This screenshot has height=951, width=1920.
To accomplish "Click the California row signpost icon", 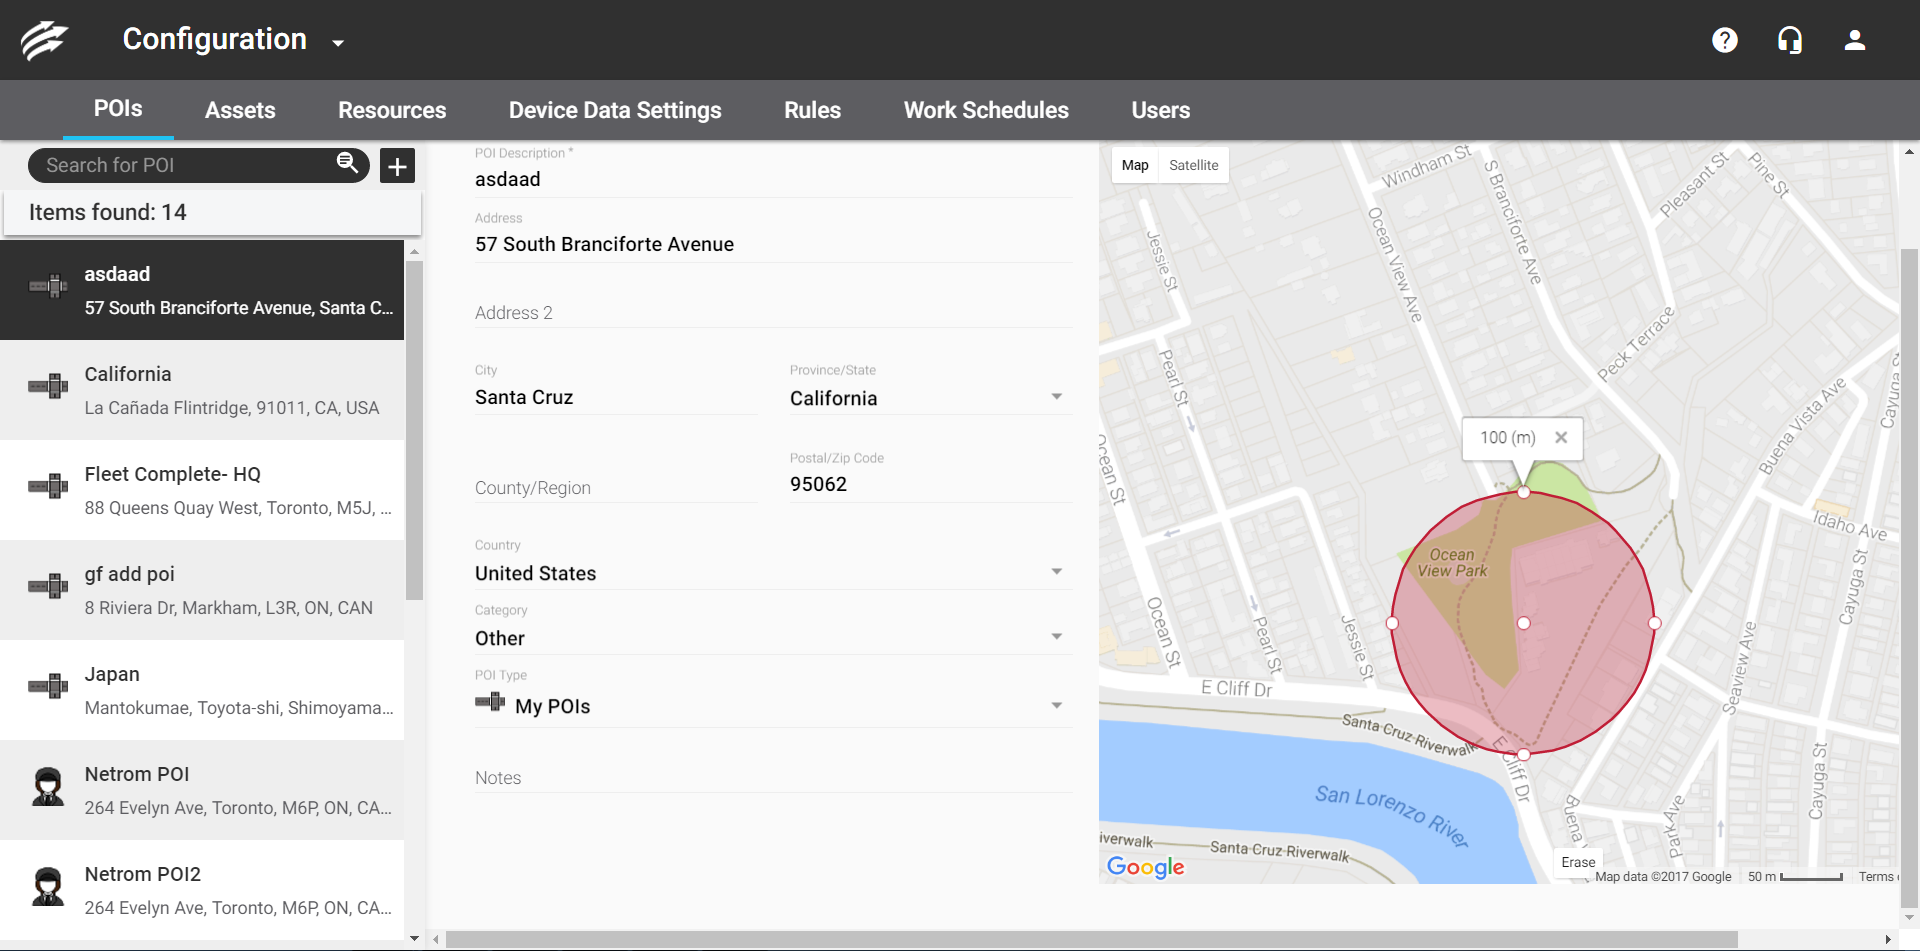I will [48, 386].
